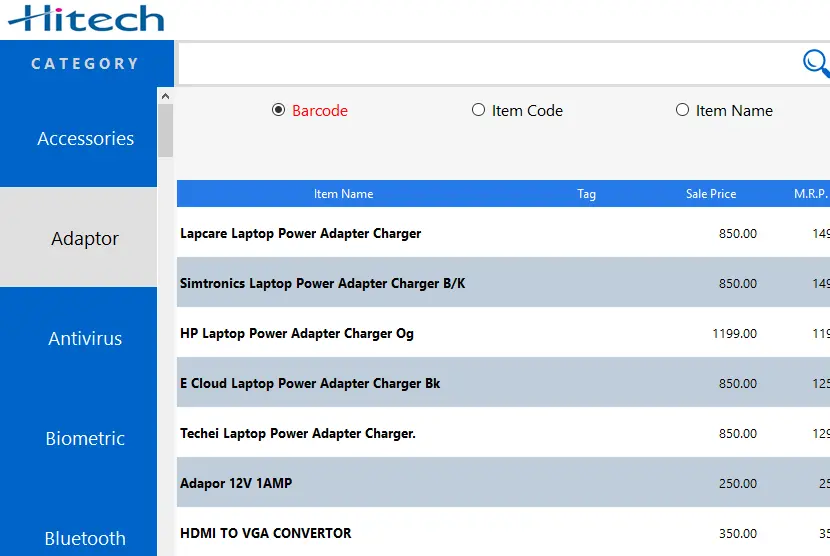
Task: Open the Adaptor category
Action: pos(85,239)
